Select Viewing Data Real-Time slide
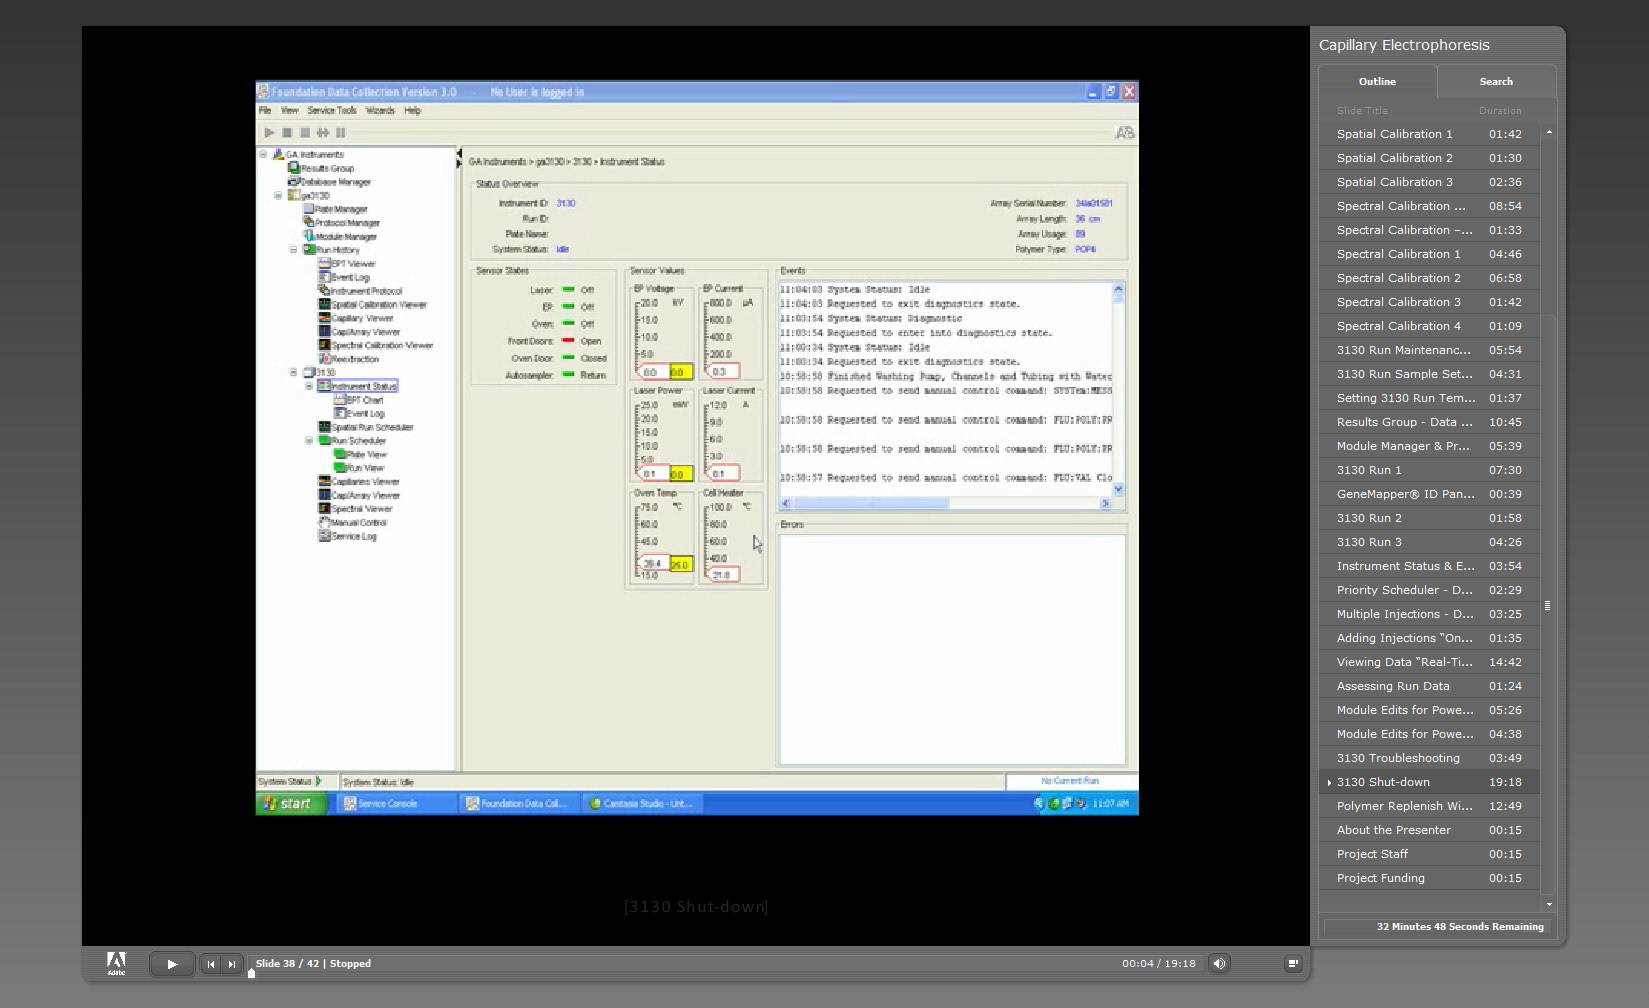 (1429, 662)
